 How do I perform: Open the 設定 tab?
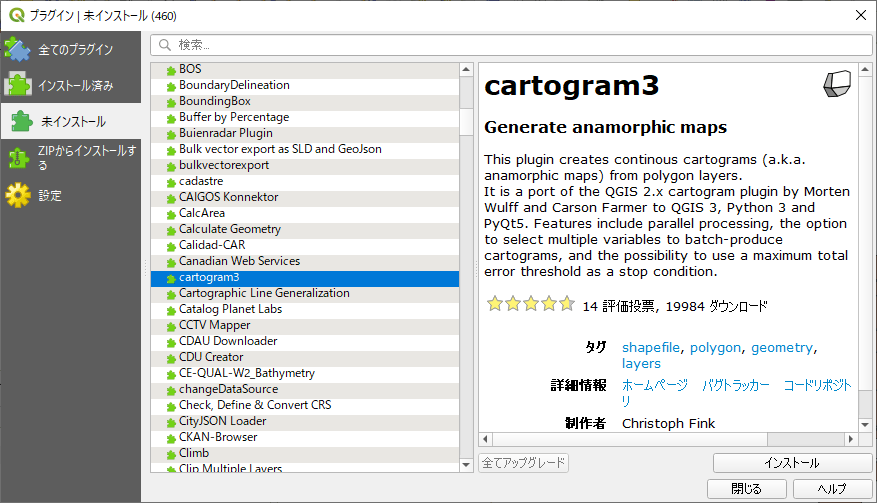pos(70,195)
